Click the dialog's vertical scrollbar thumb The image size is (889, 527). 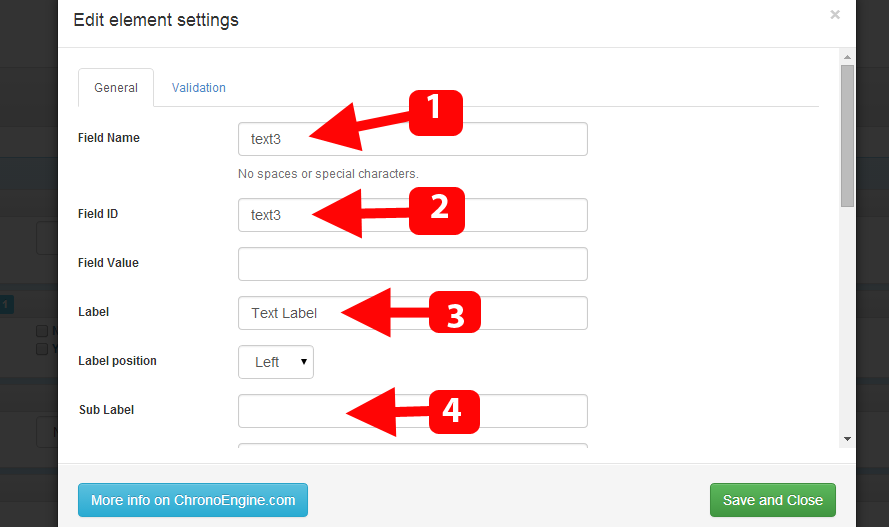point(847,136)
